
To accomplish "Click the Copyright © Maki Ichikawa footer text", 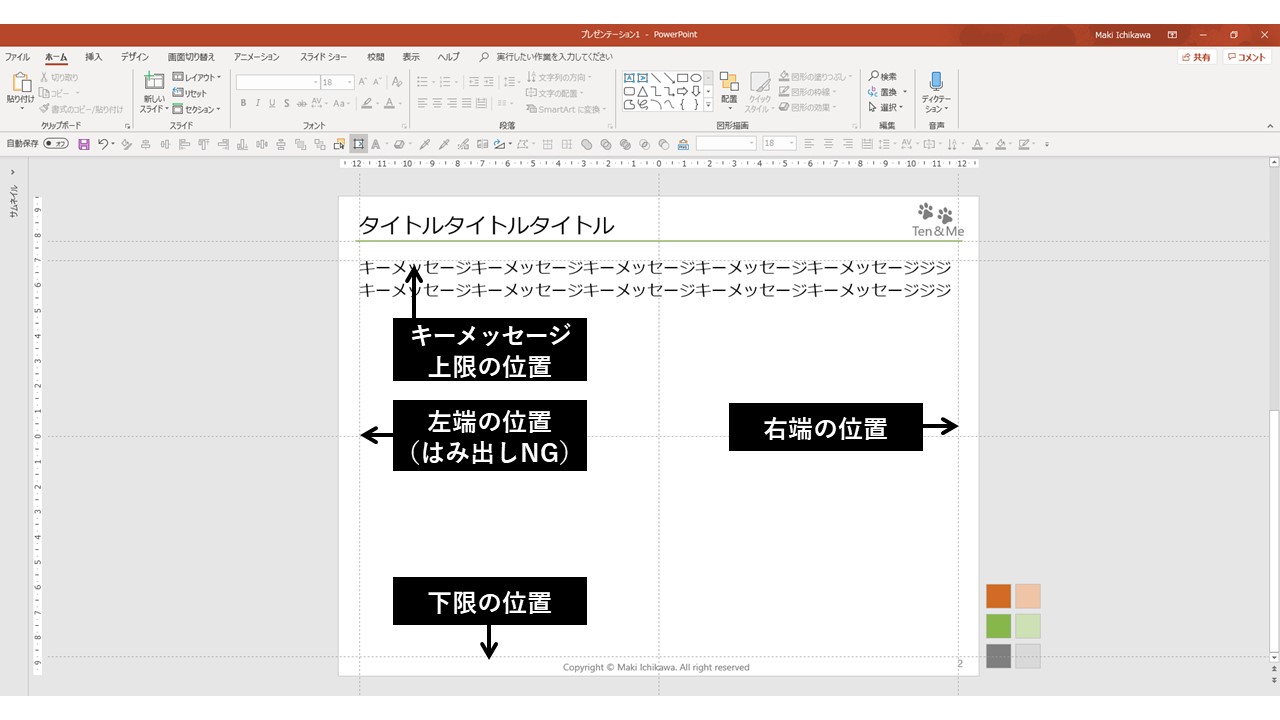I will [656, 667].
